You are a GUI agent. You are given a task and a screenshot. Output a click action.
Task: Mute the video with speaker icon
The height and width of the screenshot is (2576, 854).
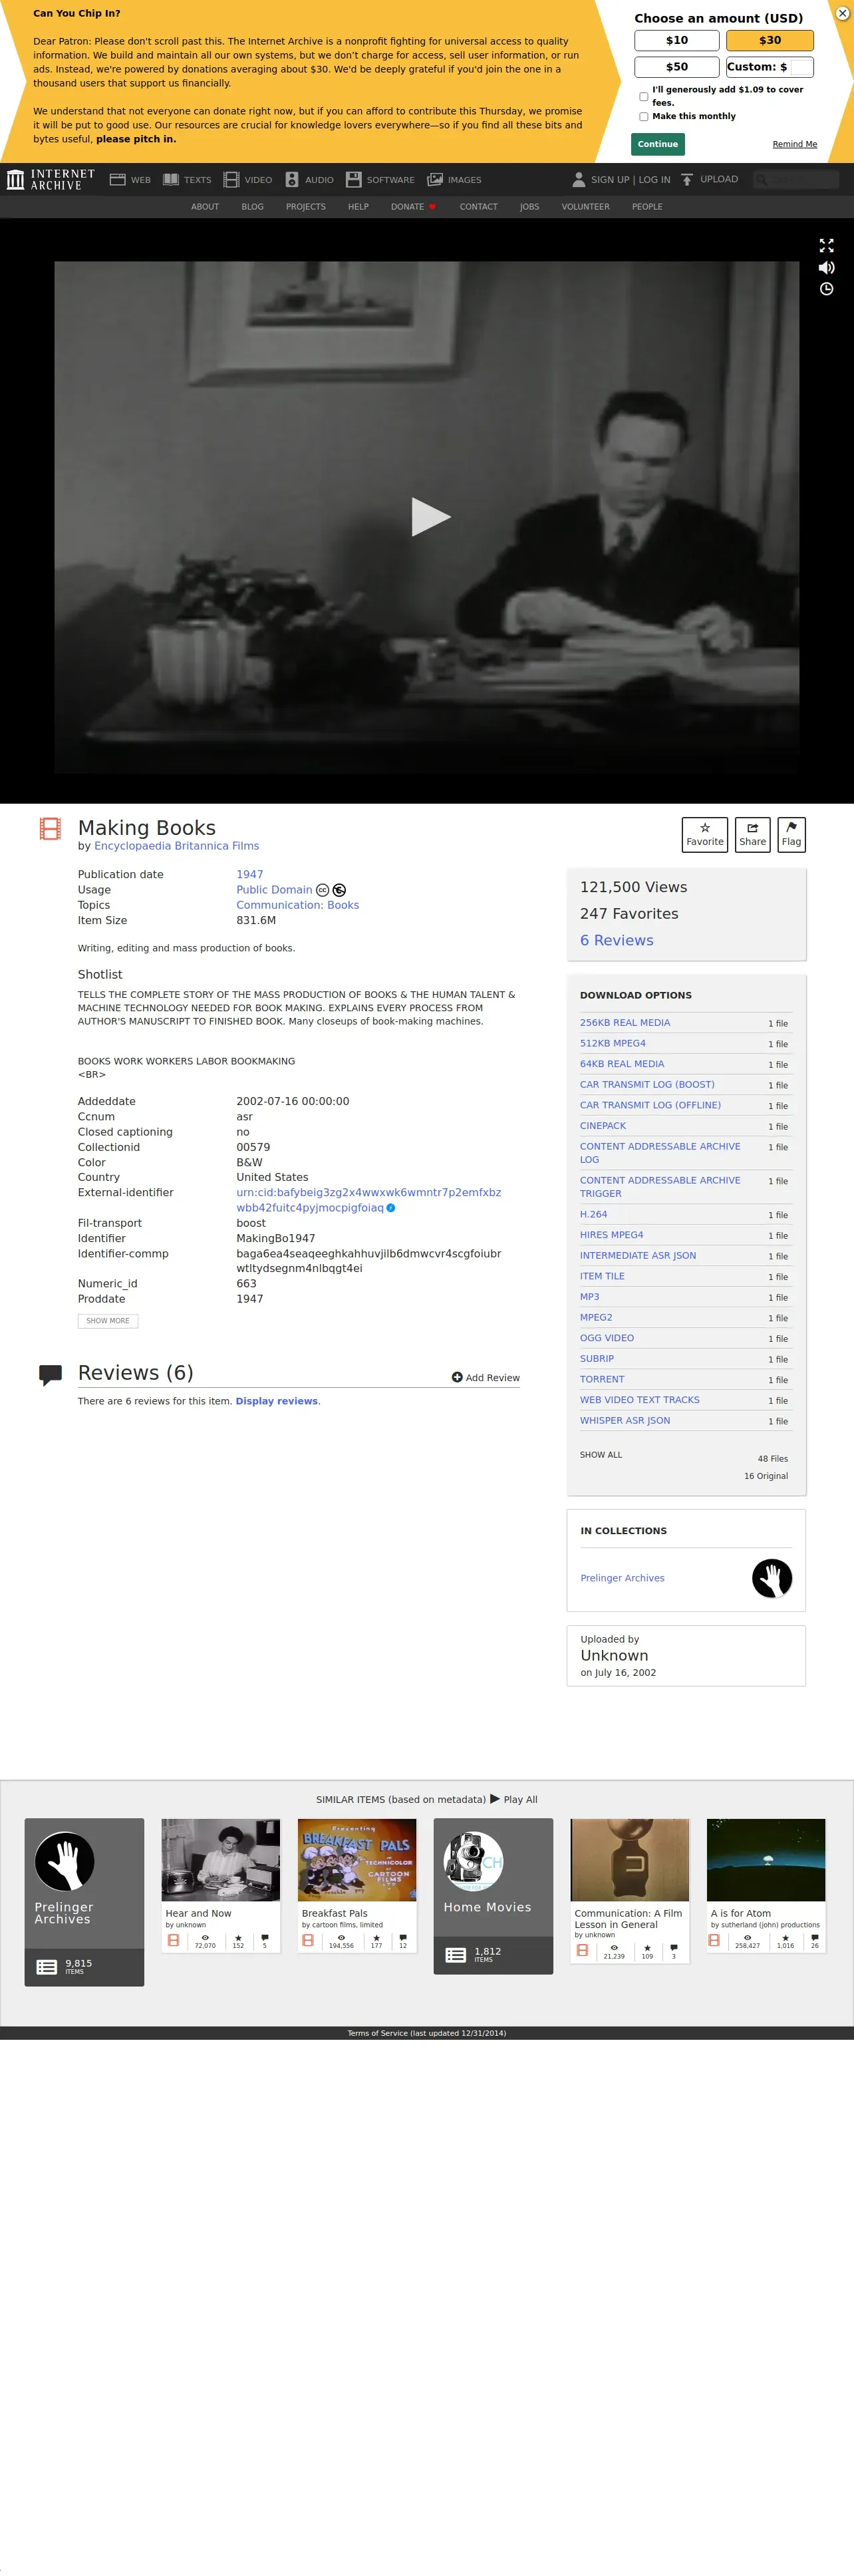point(826,267)
